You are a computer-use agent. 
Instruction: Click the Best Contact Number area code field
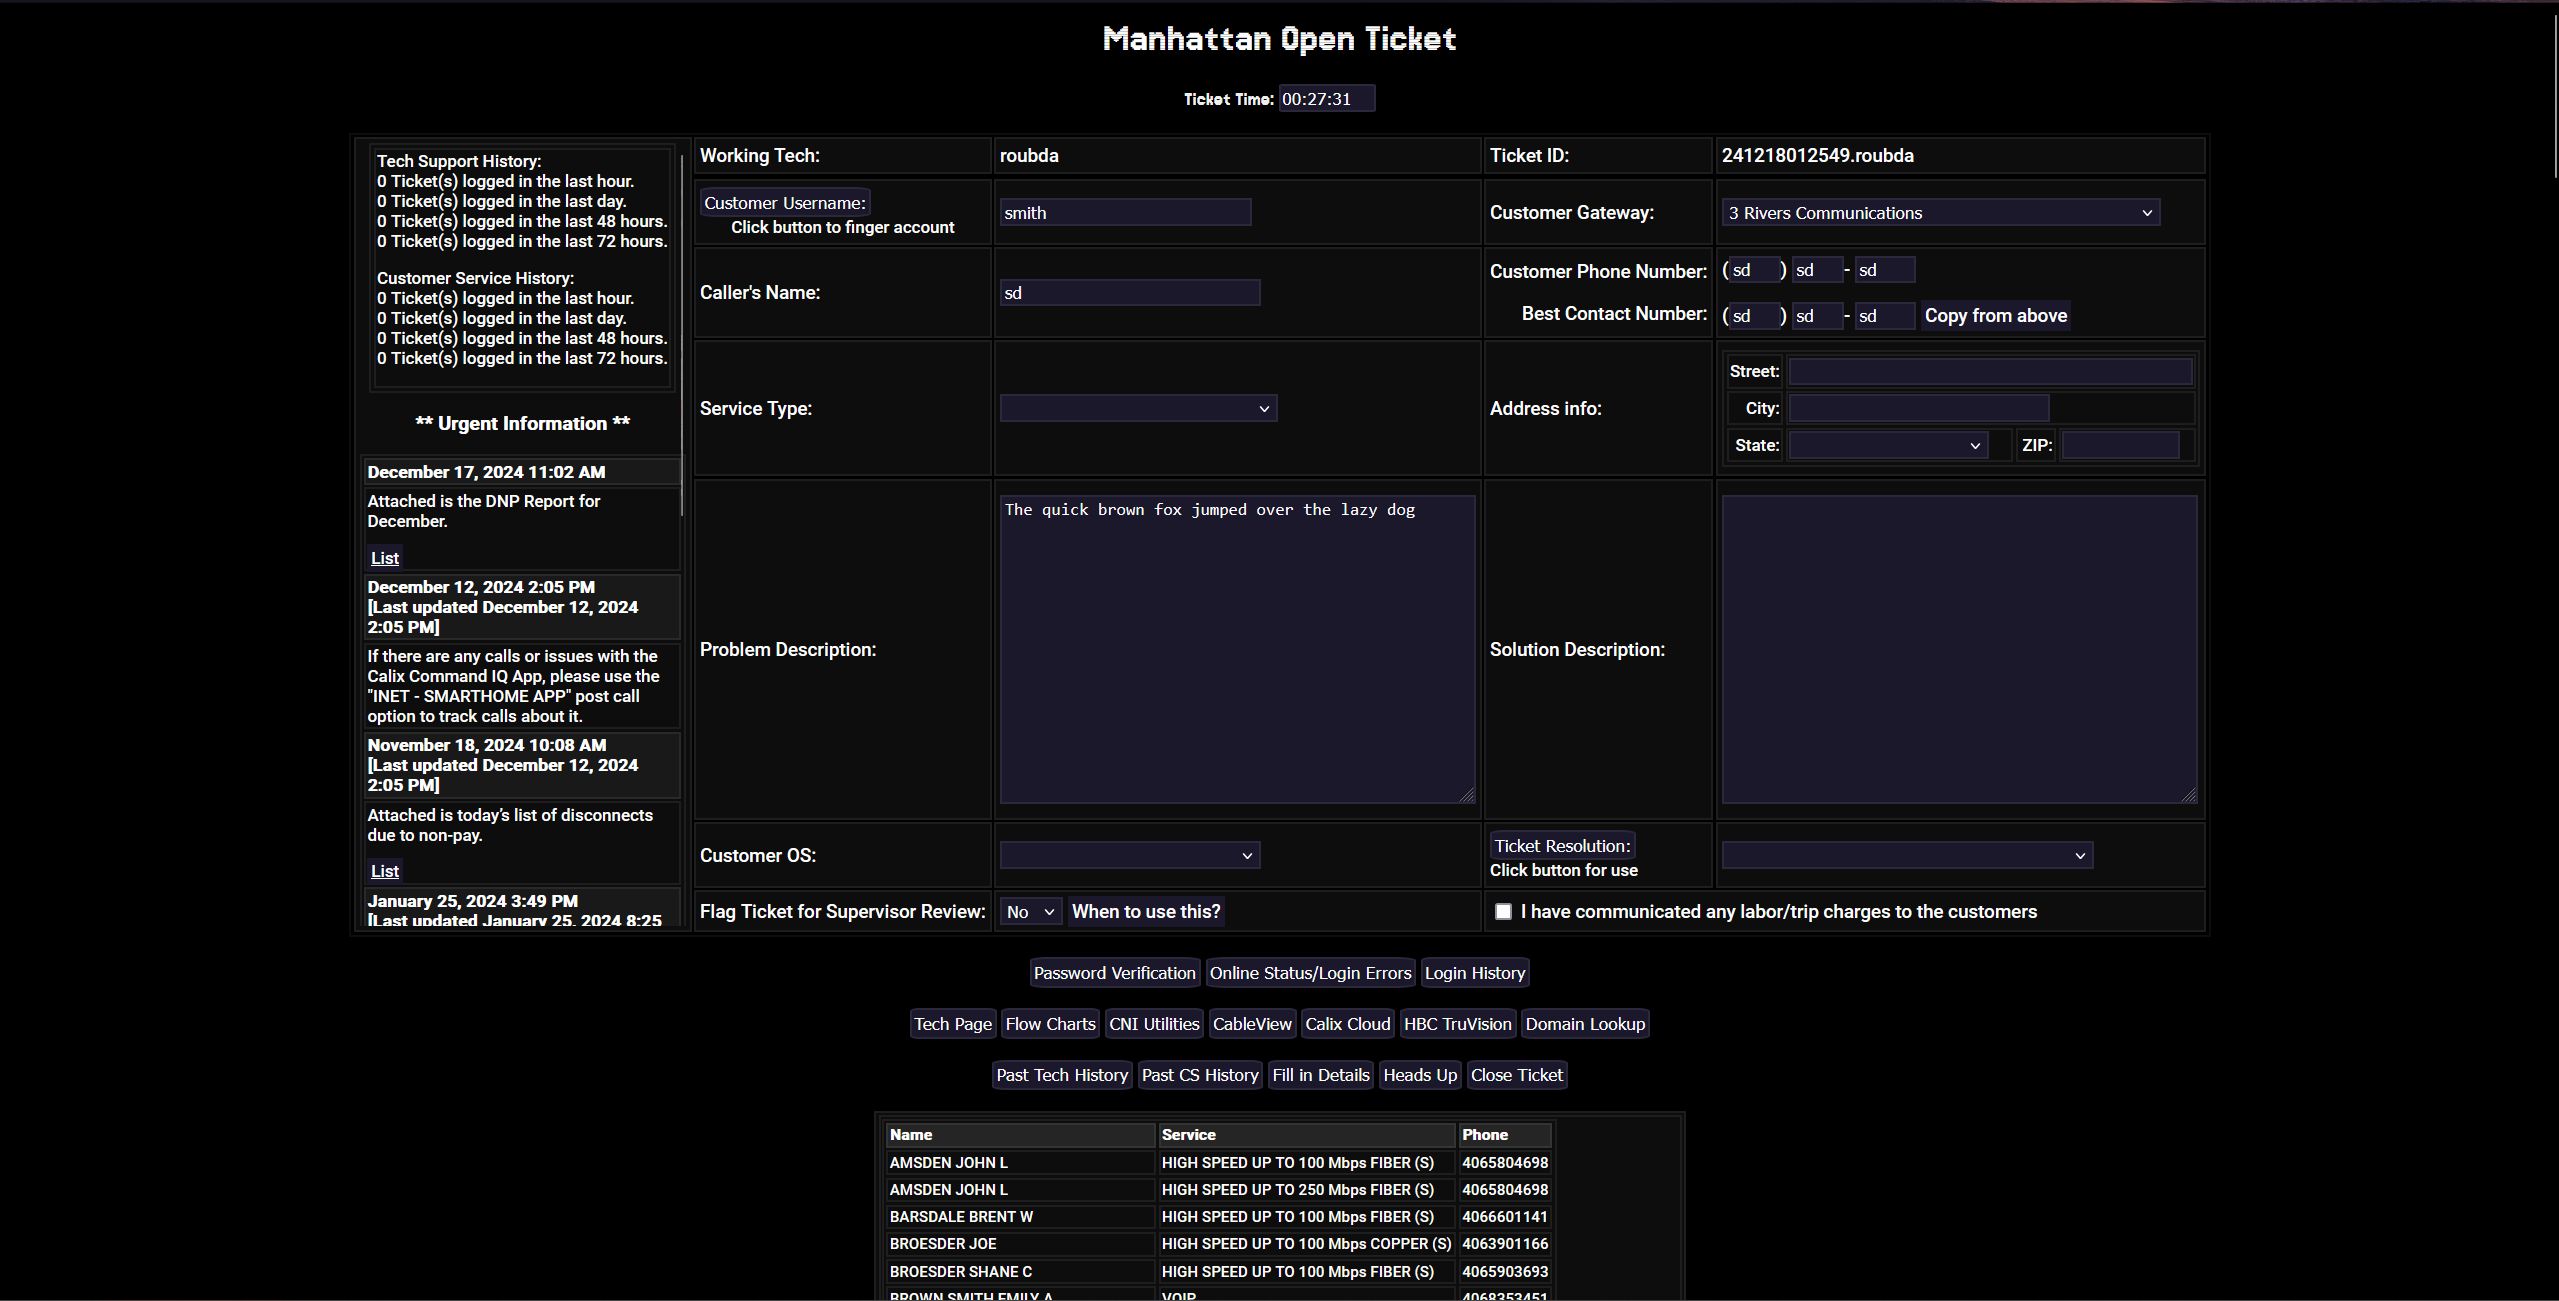pyautogui.click(x=1754, y=316)
